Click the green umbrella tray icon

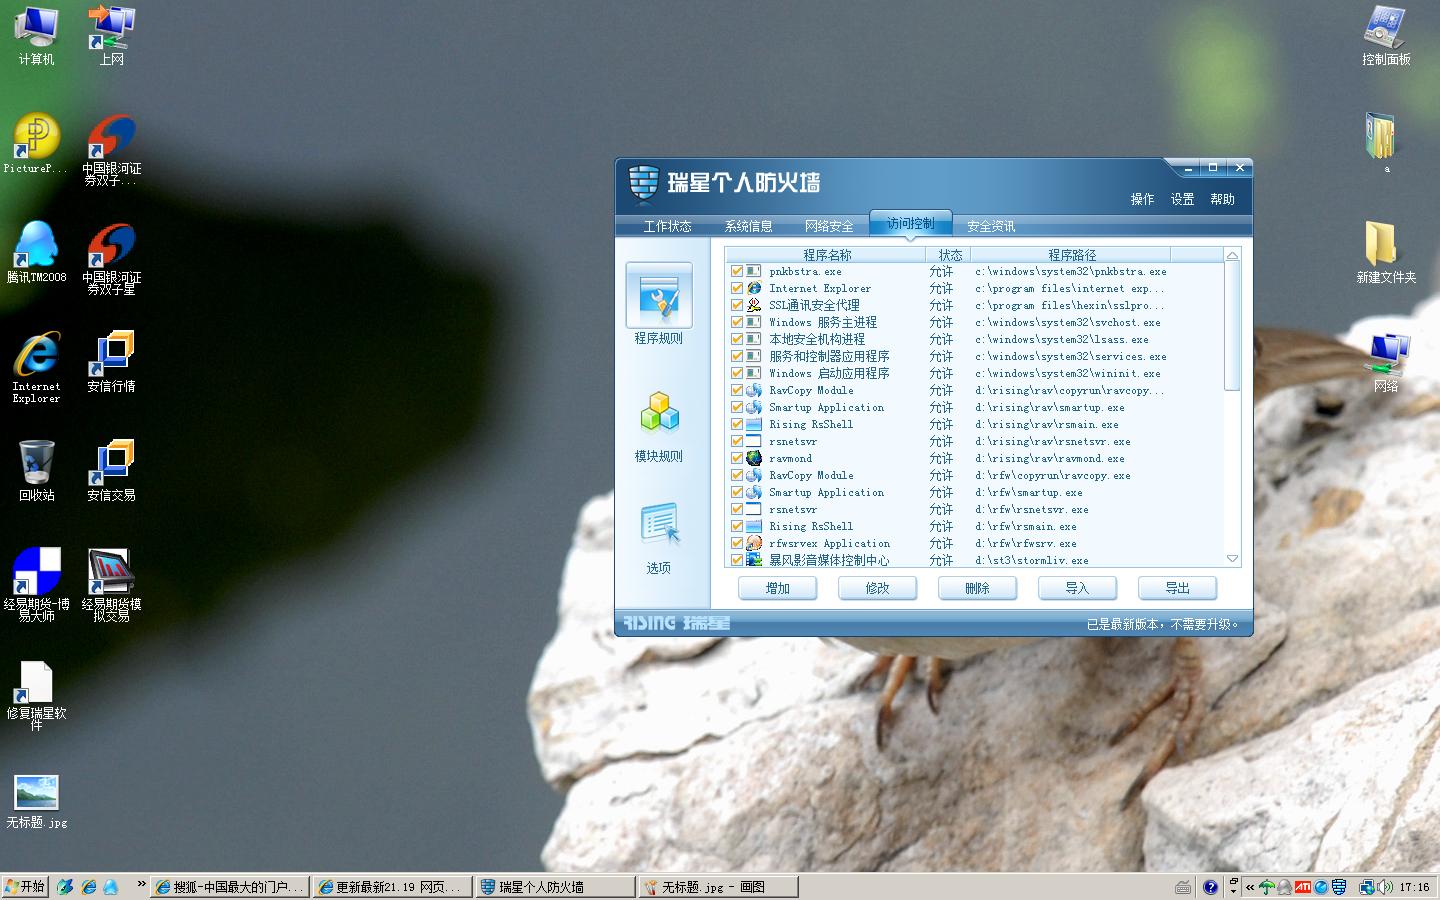click(1268, 887)
